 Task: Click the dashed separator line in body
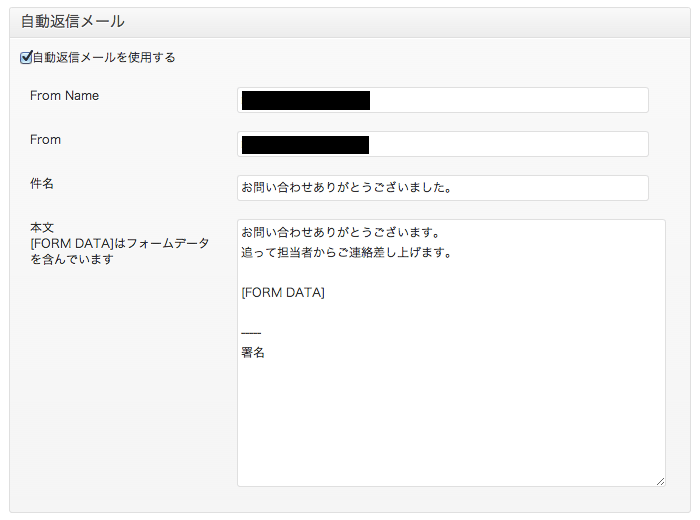click(251, 333)
